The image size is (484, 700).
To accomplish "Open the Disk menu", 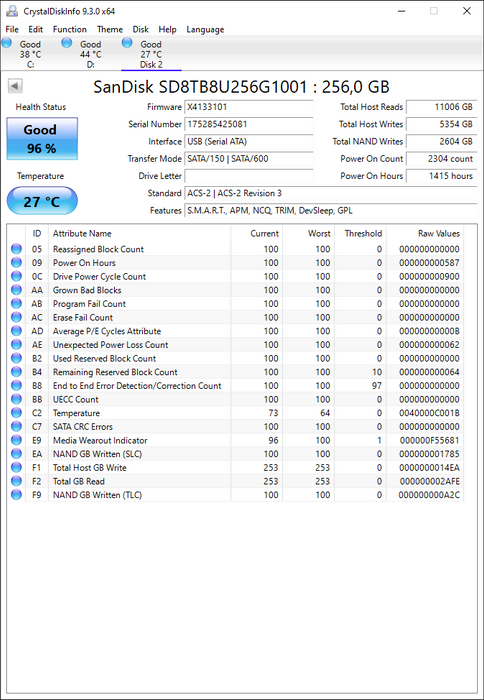I will (141, 29).
